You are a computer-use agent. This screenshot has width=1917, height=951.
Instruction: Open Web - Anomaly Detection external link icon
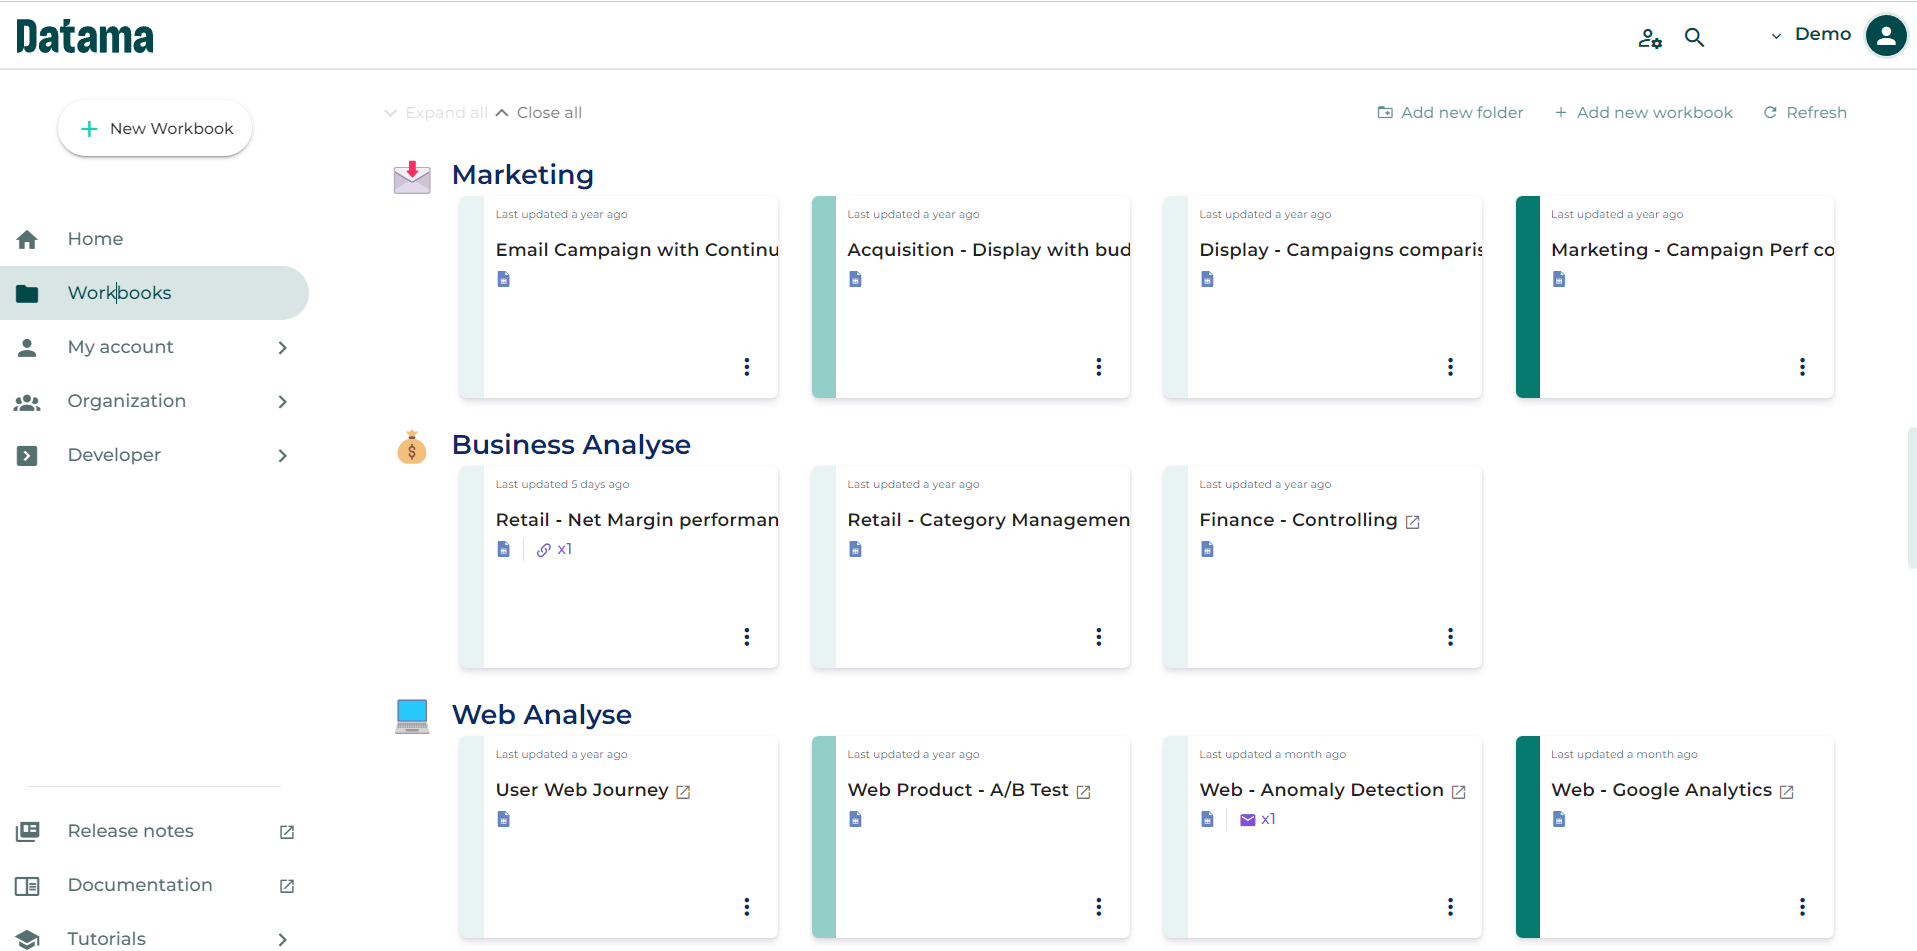click(x=1459, y=792)
